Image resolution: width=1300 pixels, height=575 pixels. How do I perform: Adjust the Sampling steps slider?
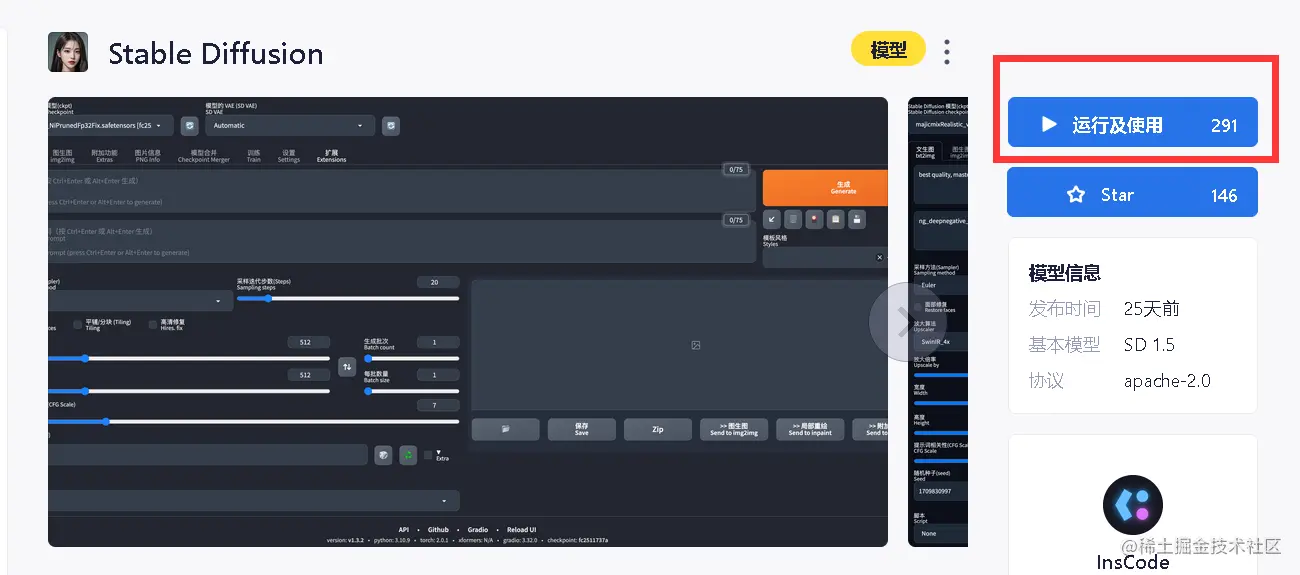tap(348, 298)
